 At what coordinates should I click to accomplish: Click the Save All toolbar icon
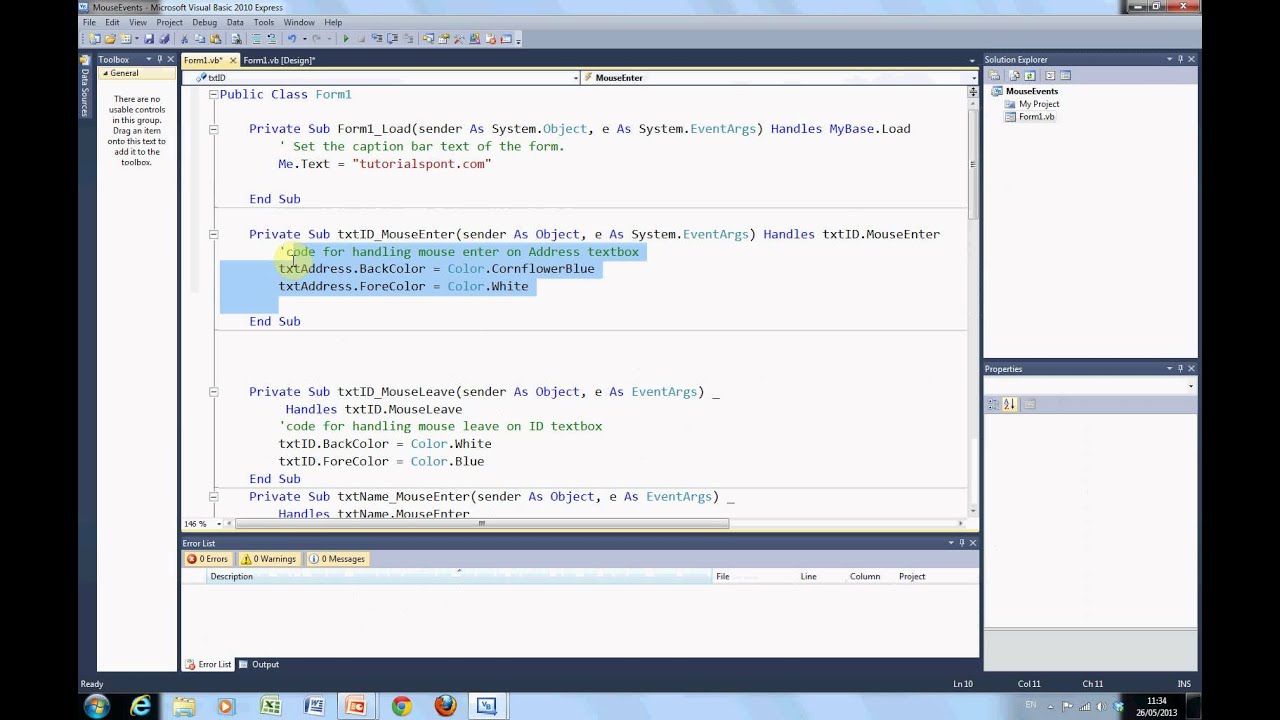164,39
